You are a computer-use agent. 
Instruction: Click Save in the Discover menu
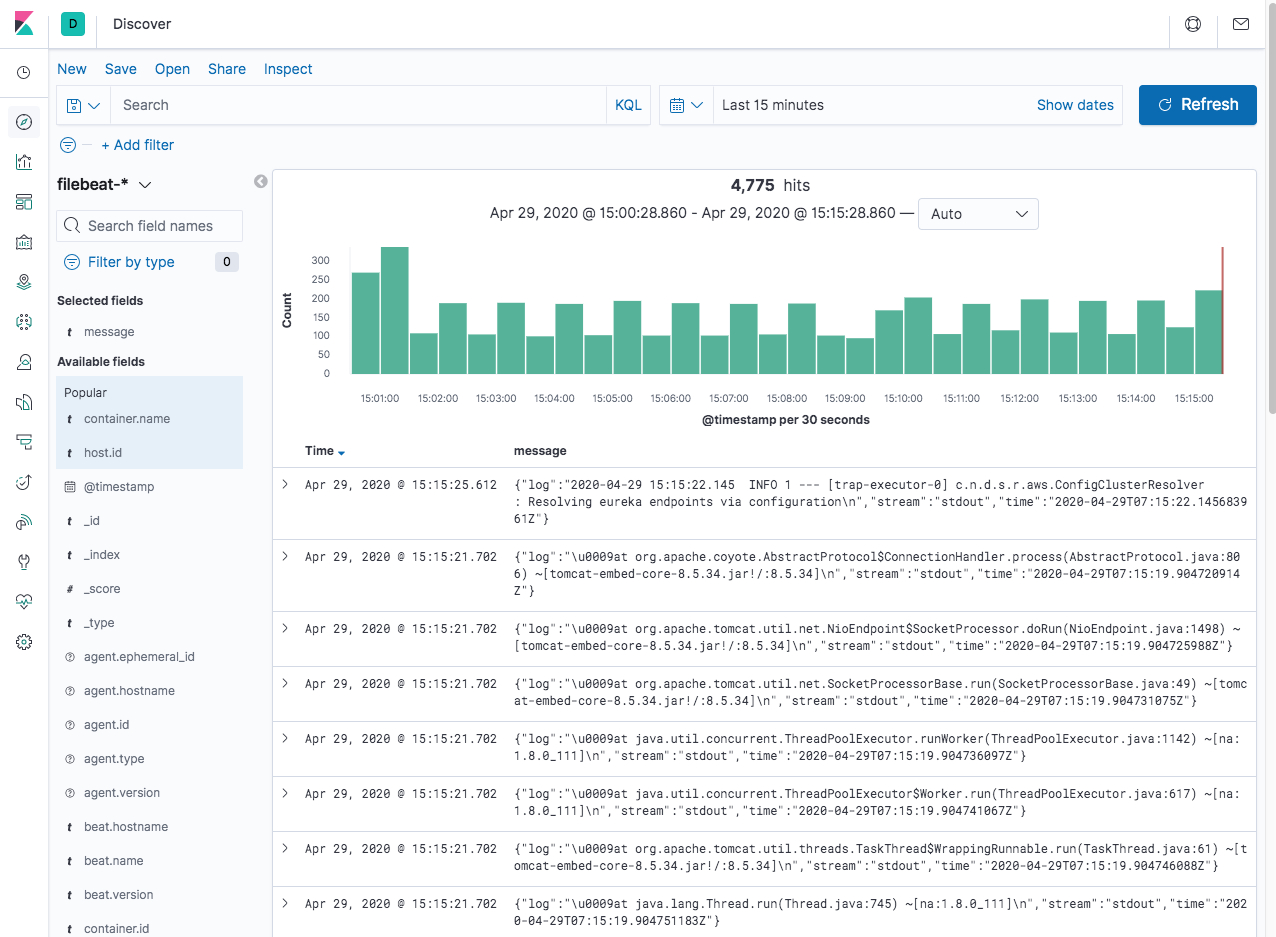click(x=121, y=69)
